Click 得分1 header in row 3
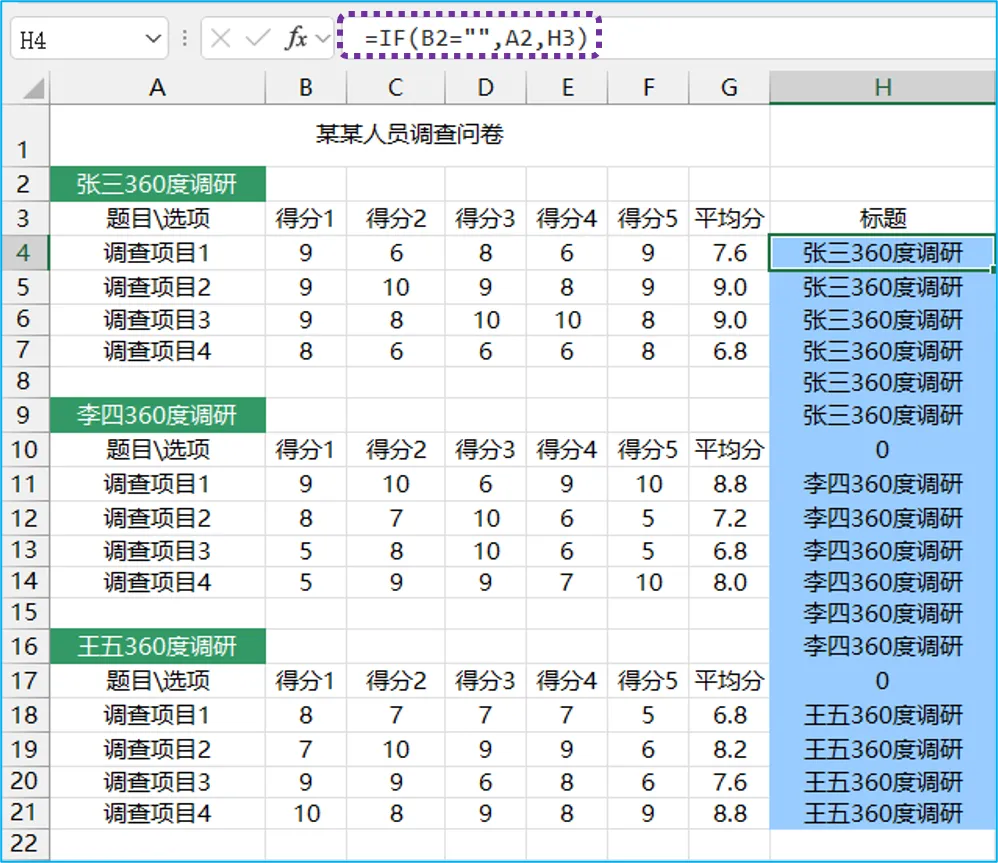Viewport: 998px width, 863px height. (x=306, y=218)
